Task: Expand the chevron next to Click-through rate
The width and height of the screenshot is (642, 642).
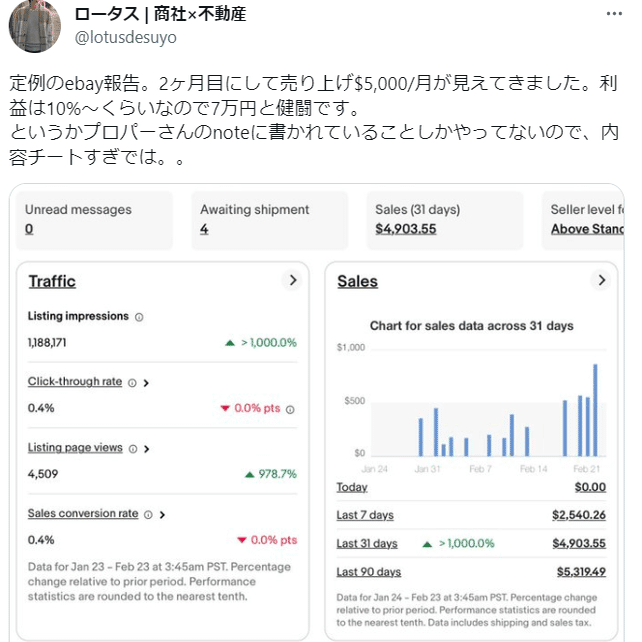Action: (146, 383)
